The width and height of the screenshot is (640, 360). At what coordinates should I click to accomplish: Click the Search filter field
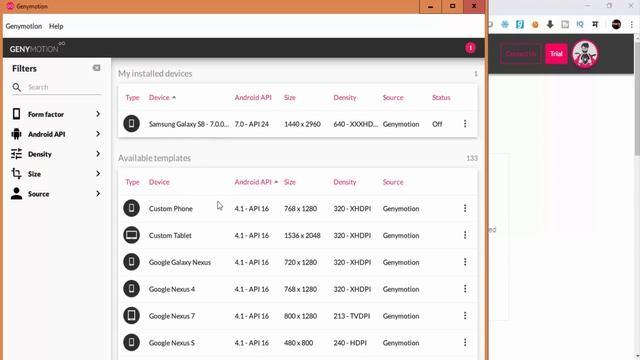[63, 87]
